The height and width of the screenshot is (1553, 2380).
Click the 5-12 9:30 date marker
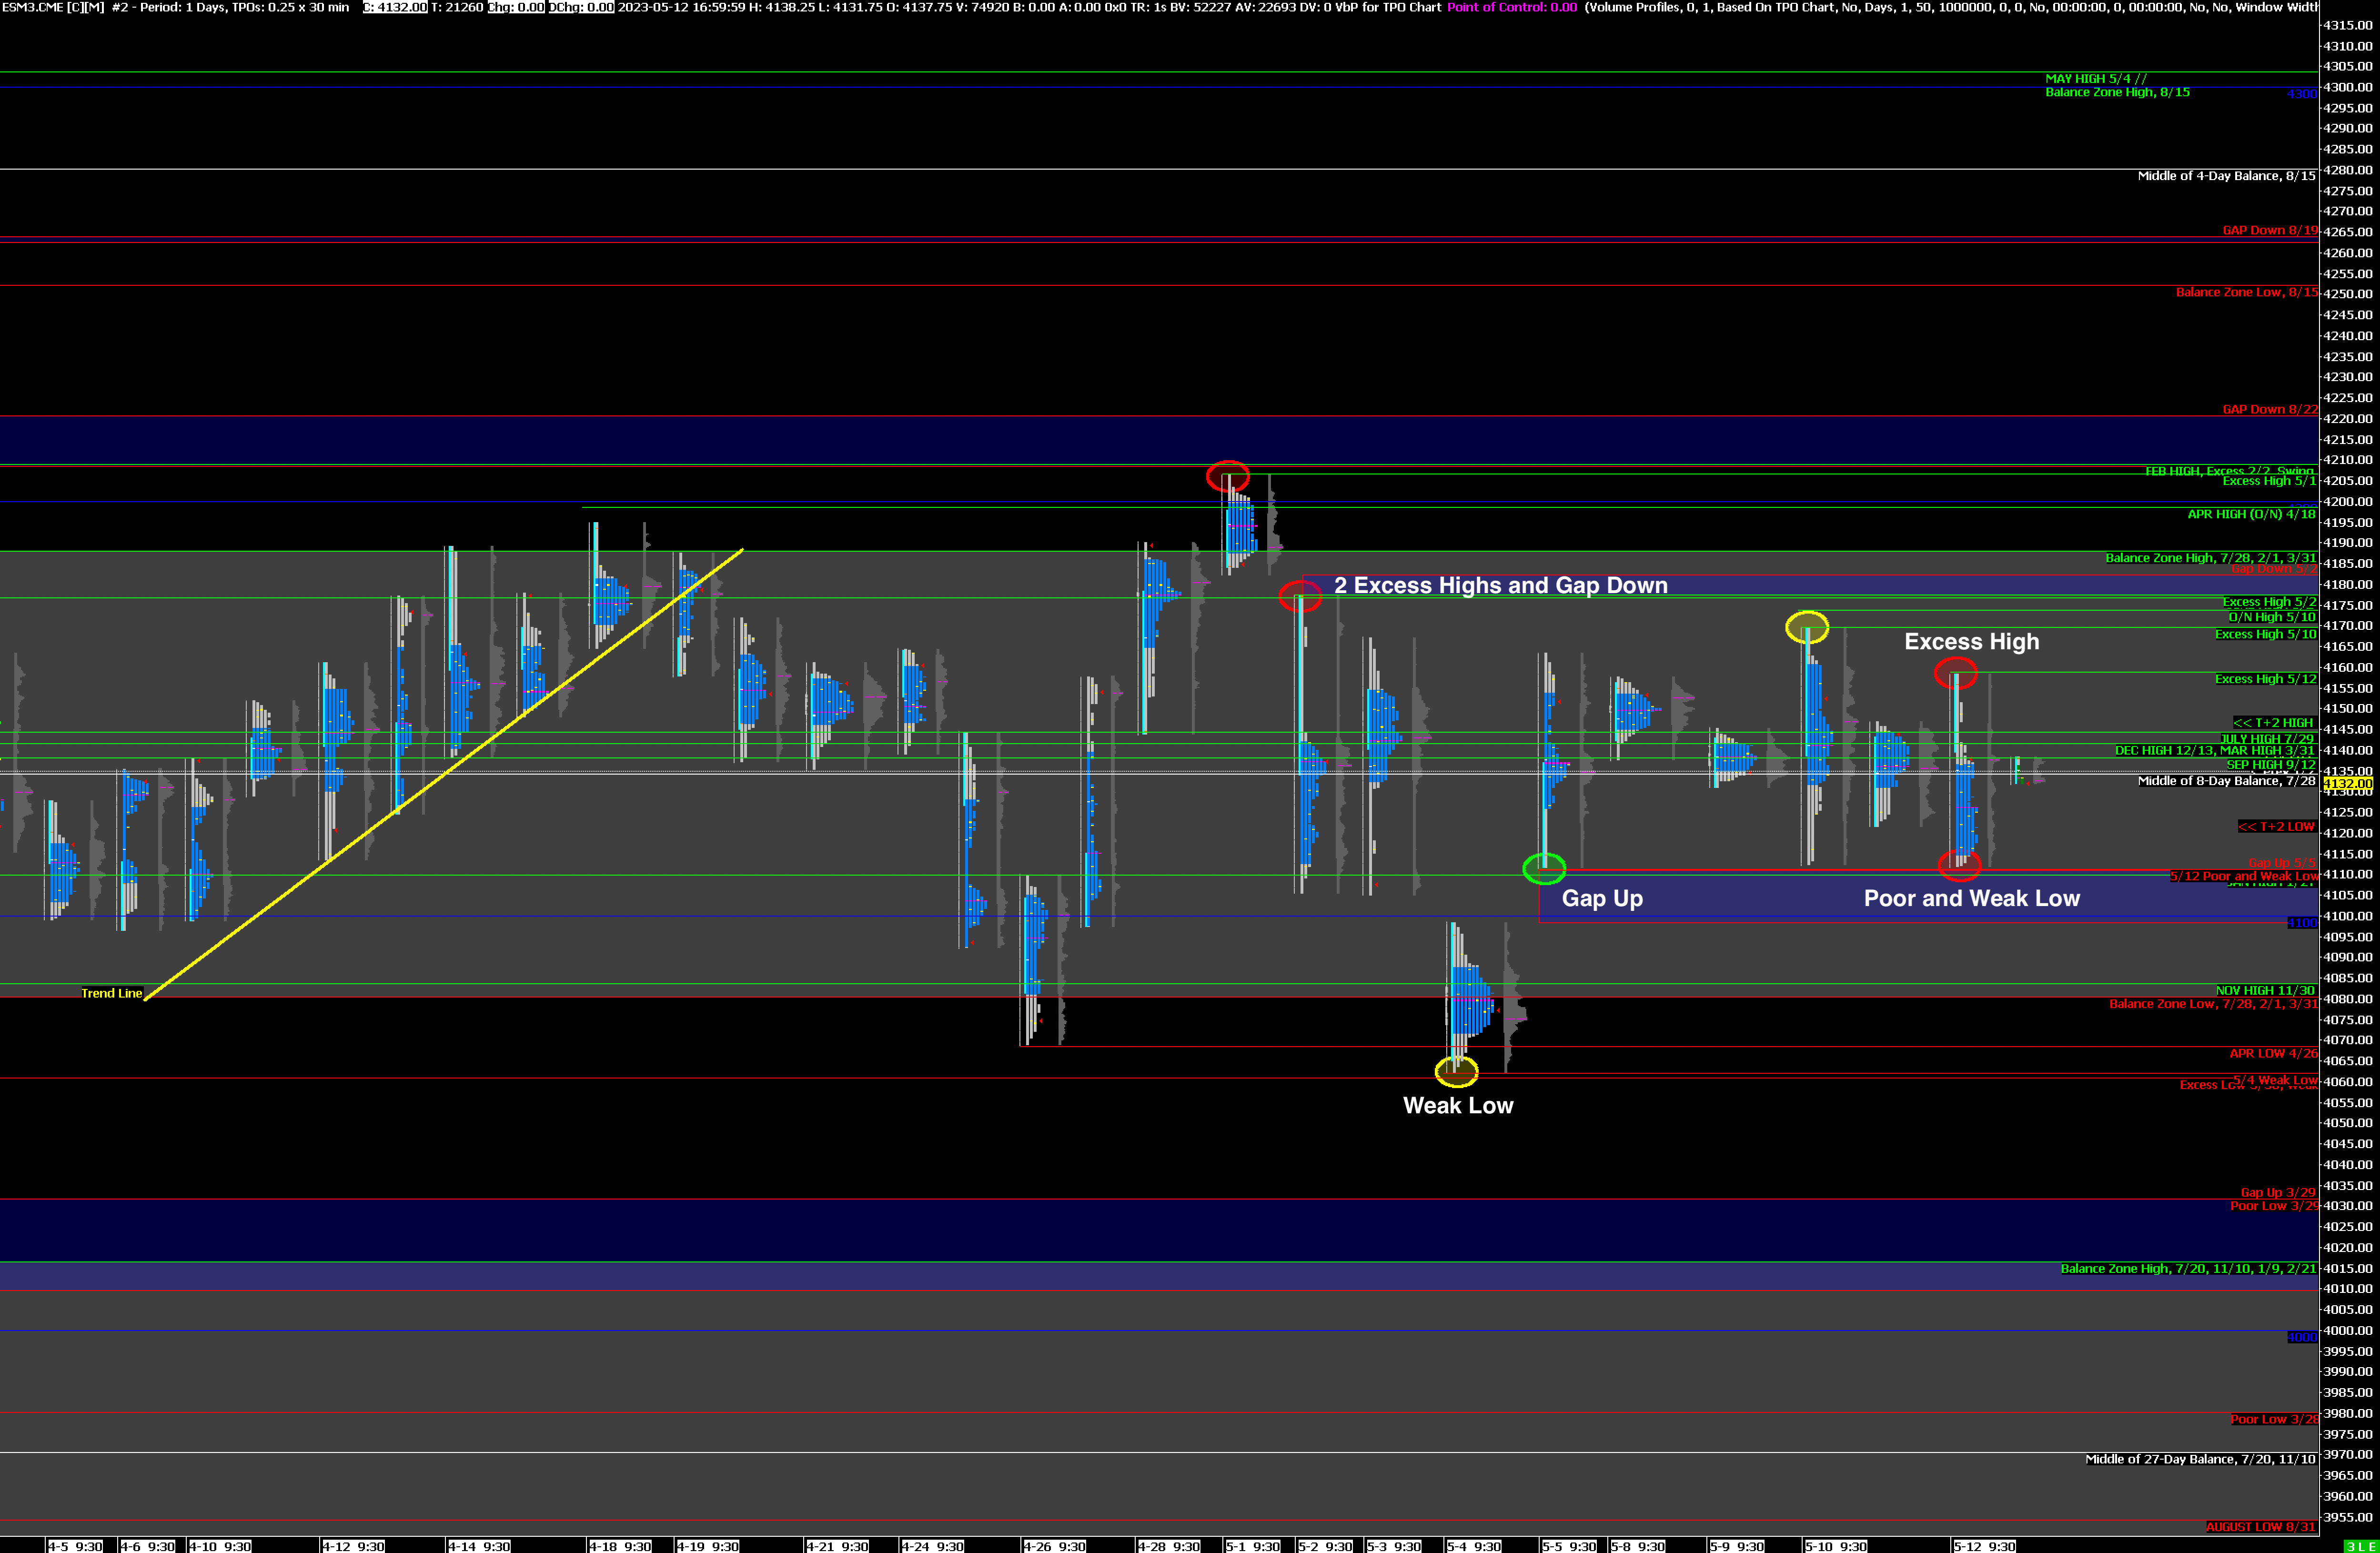tap(1984, 1546)
